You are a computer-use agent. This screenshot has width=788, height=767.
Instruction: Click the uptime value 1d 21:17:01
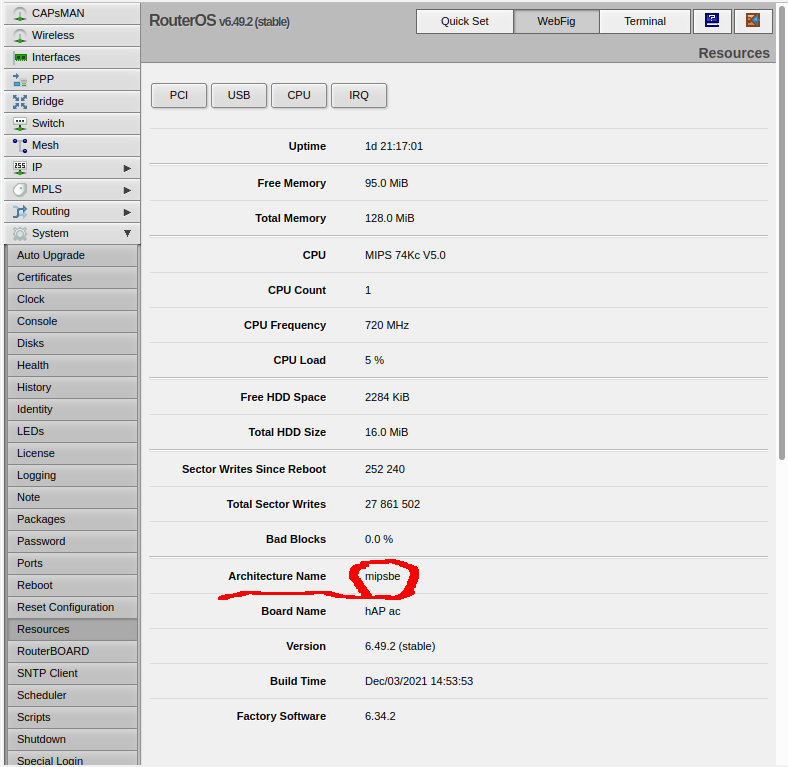click(x=393, y=146)
